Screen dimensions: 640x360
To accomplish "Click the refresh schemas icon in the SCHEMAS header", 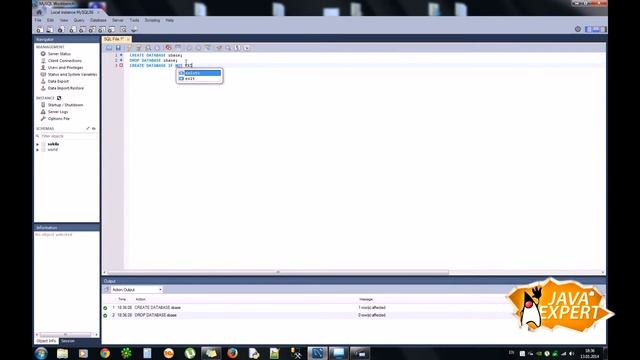I will (93, 129).
